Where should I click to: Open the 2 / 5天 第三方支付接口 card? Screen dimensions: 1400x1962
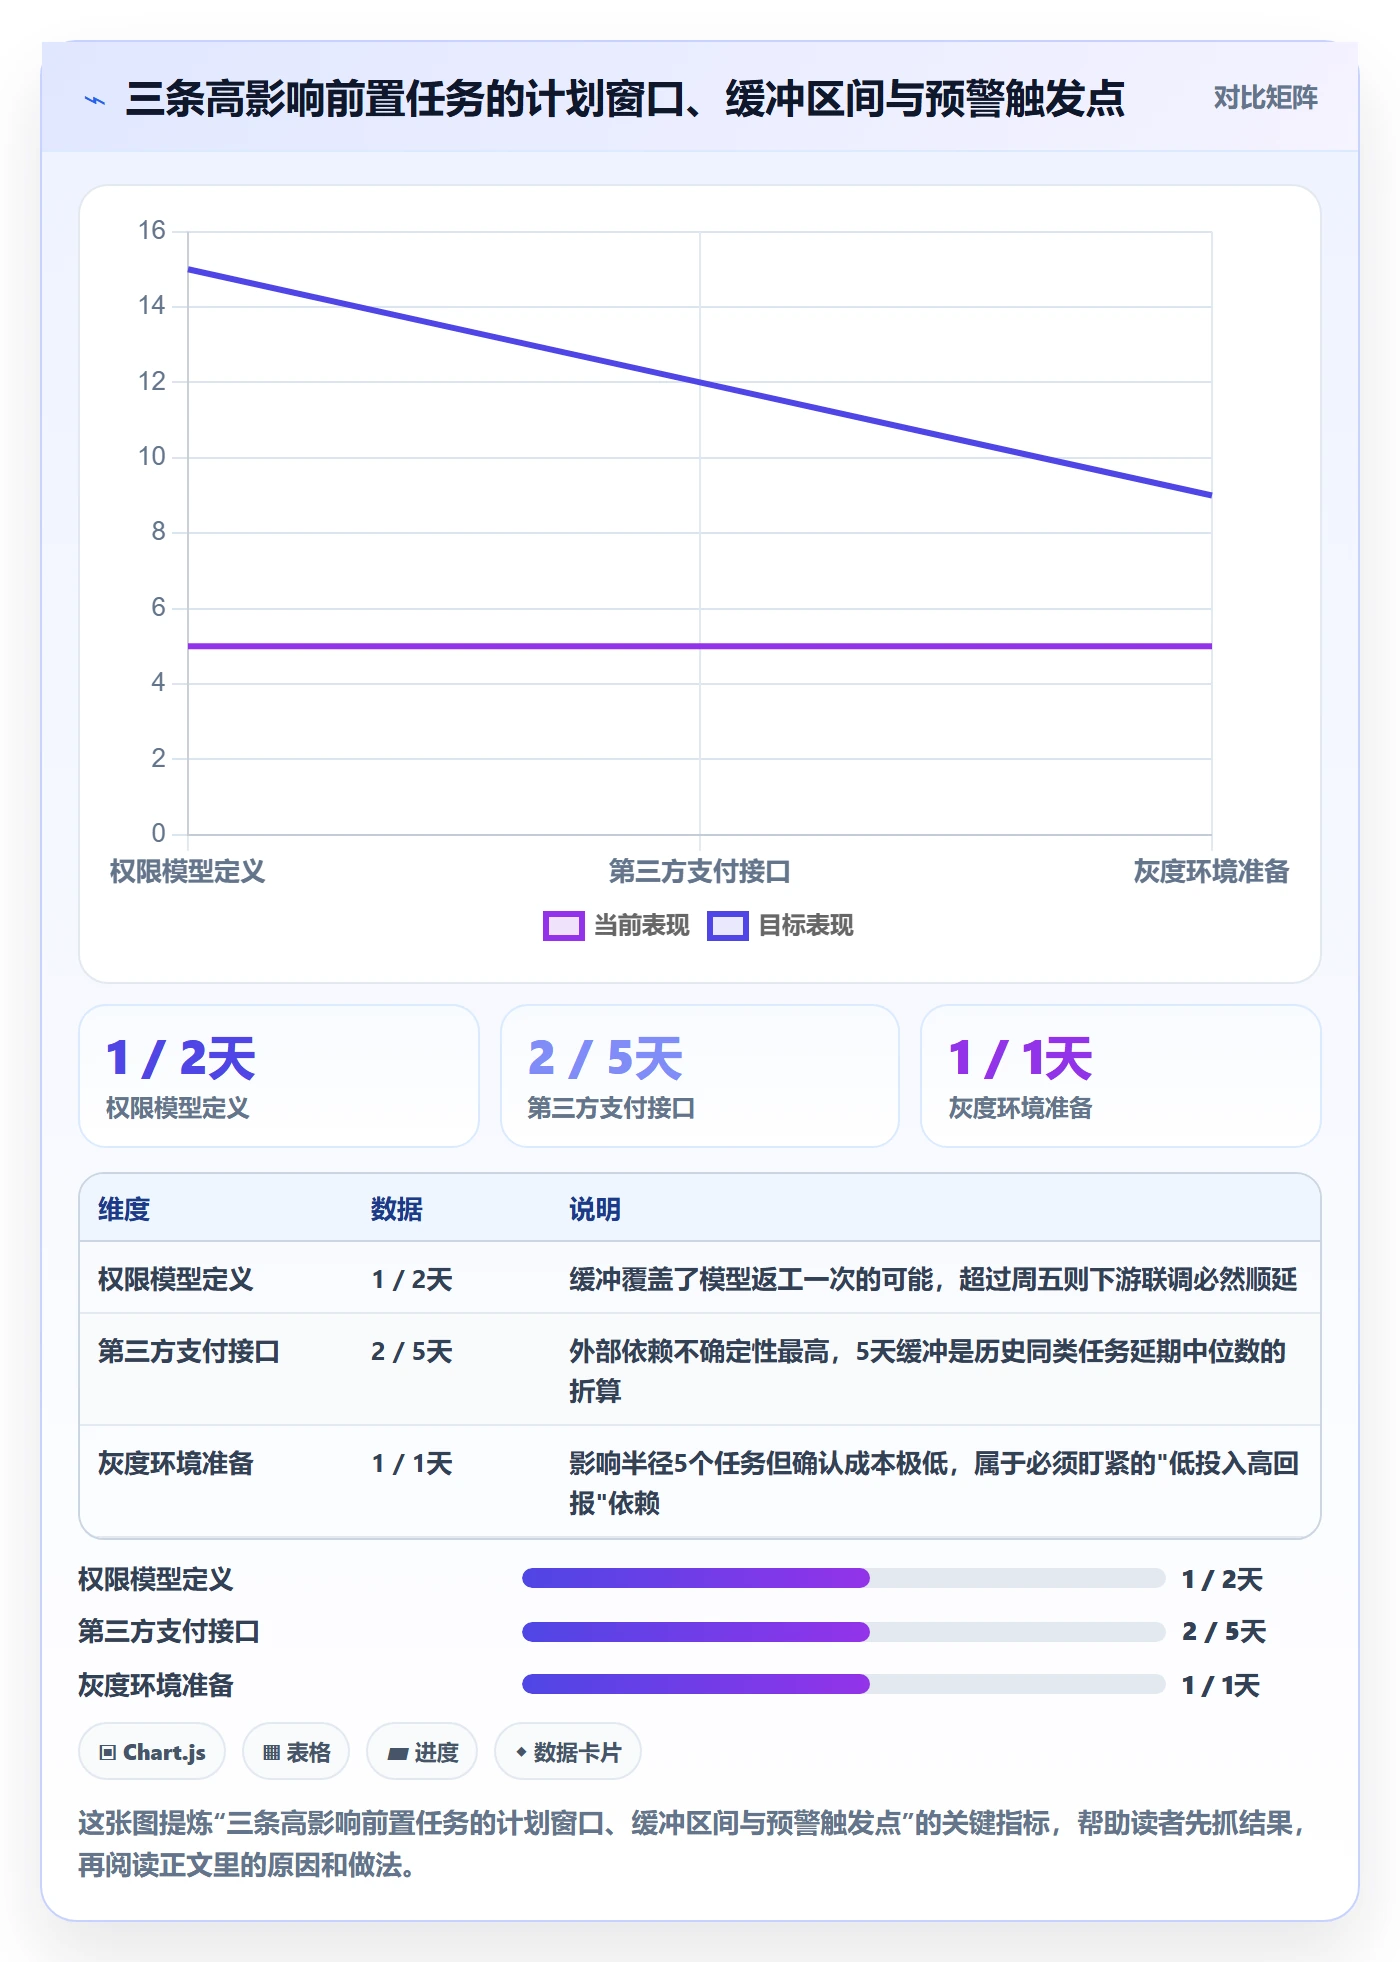(700, 1076)
